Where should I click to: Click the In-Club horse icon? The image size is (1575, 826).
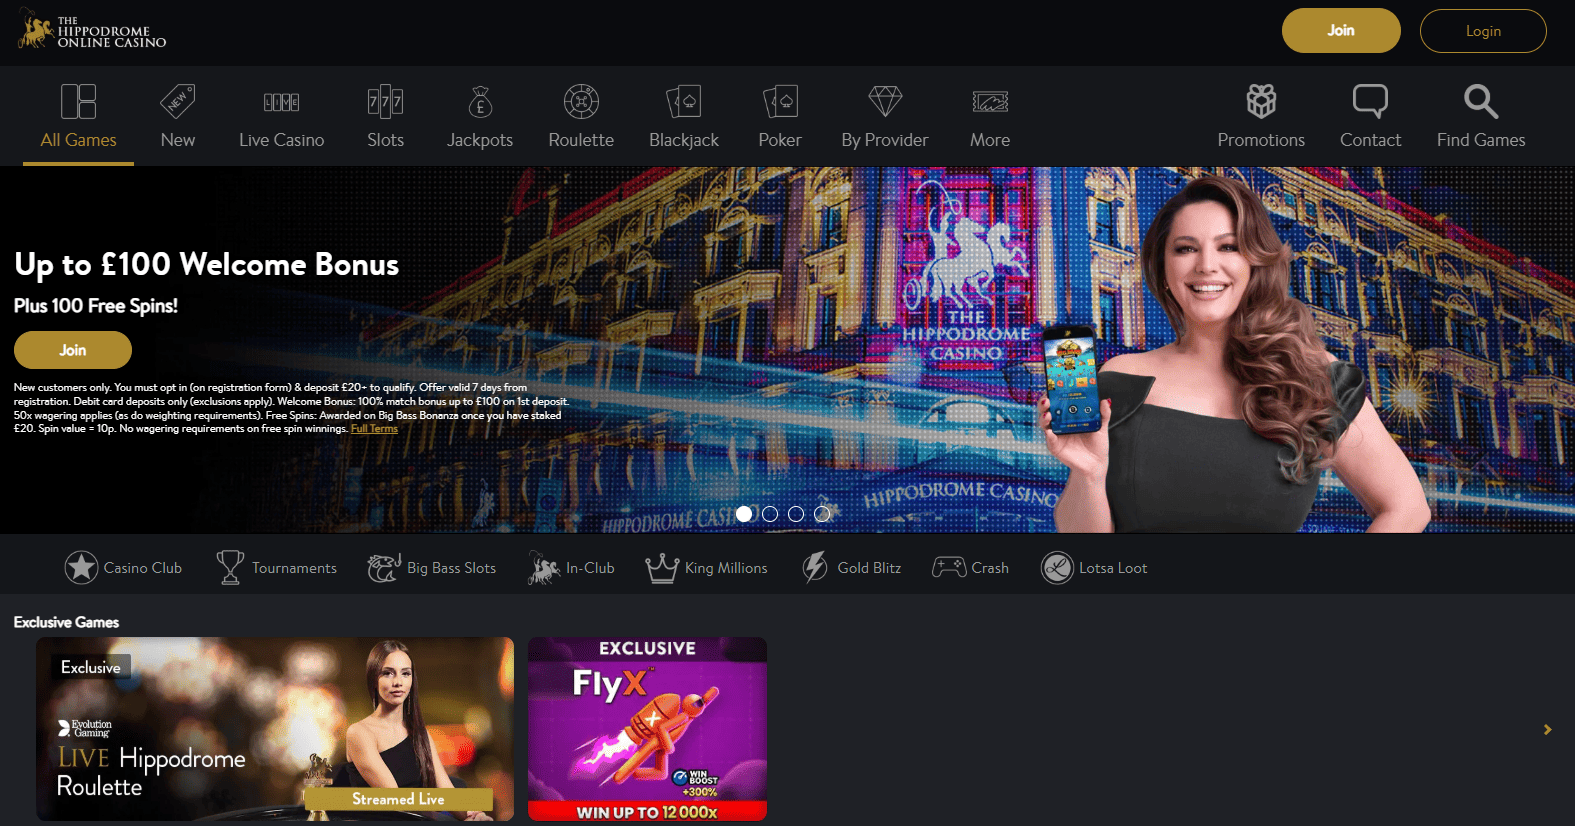(543, 567)
